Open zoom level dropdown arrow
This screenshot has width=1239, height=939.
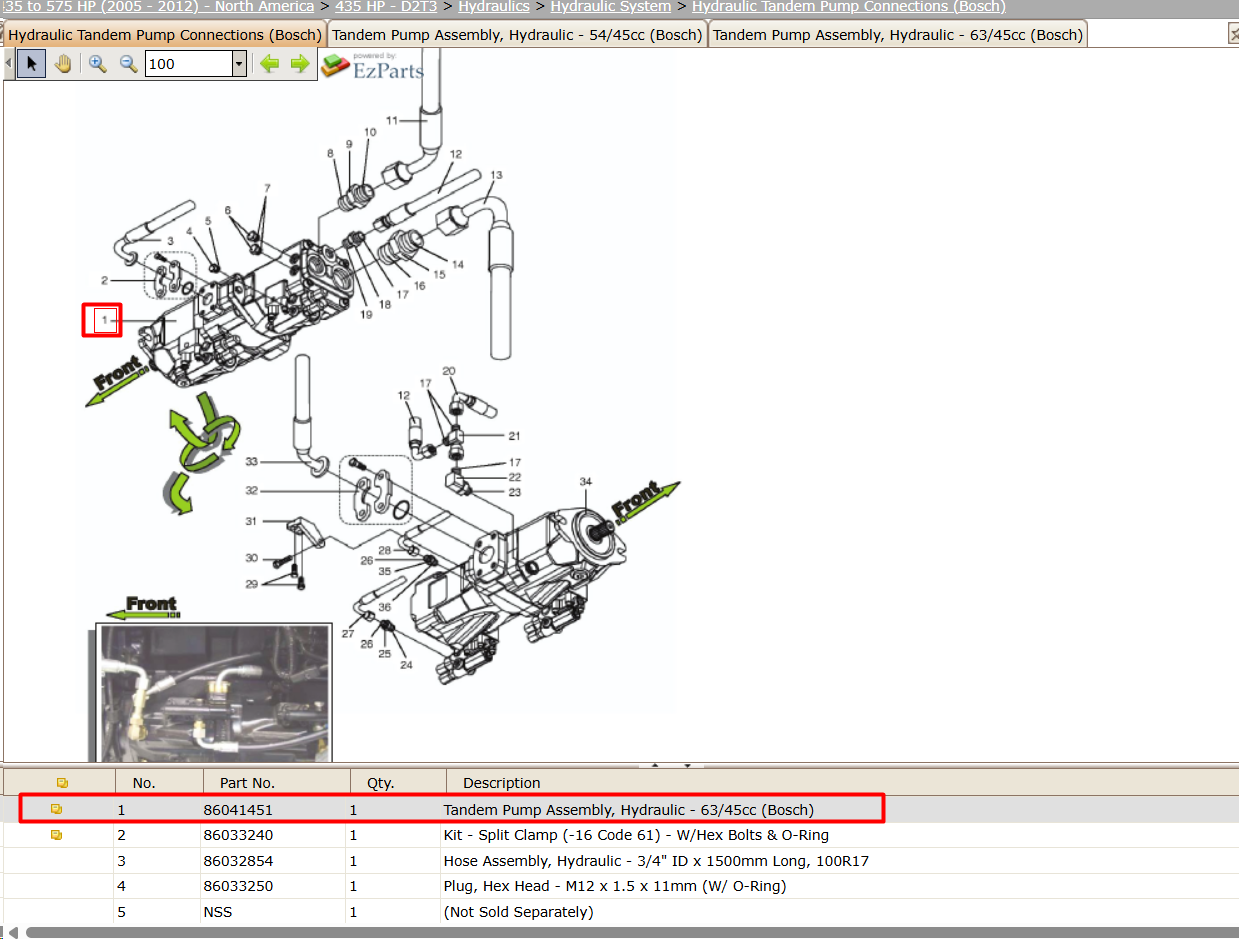click(x=239, y=64)
